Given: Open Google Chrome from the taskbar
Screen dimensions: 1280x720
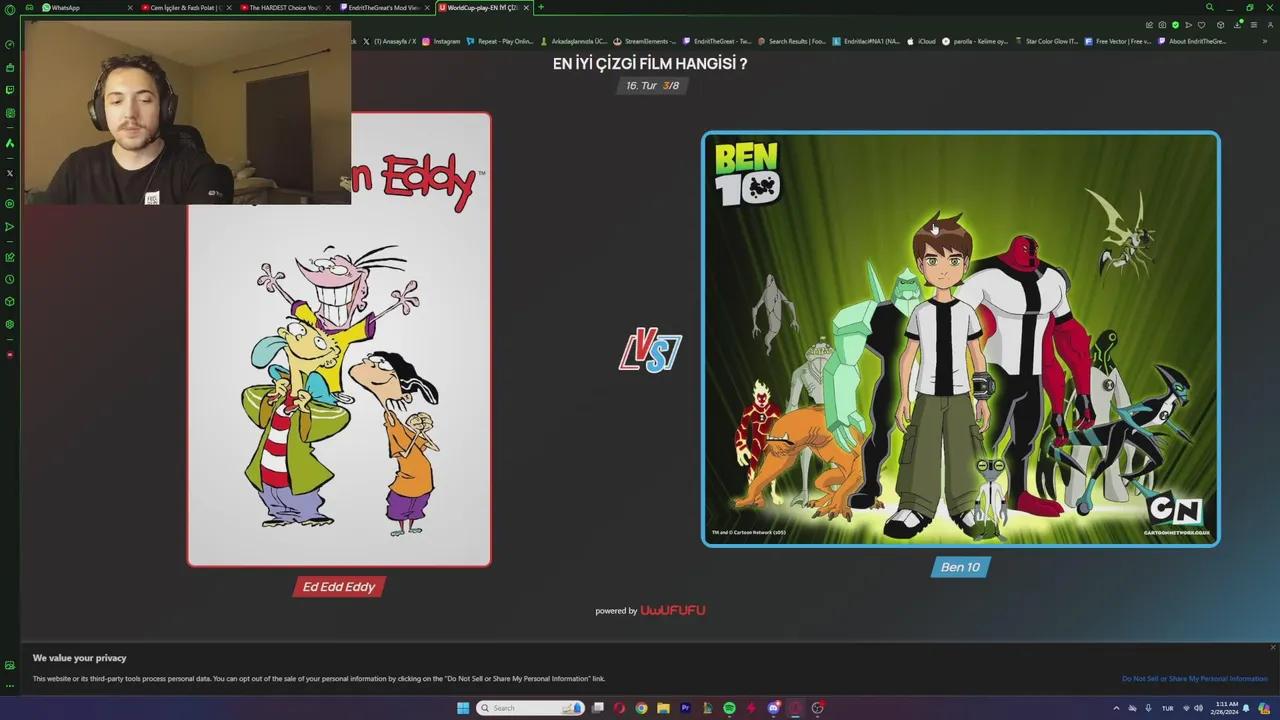Looking at the screenshot, I should (642, 708).
